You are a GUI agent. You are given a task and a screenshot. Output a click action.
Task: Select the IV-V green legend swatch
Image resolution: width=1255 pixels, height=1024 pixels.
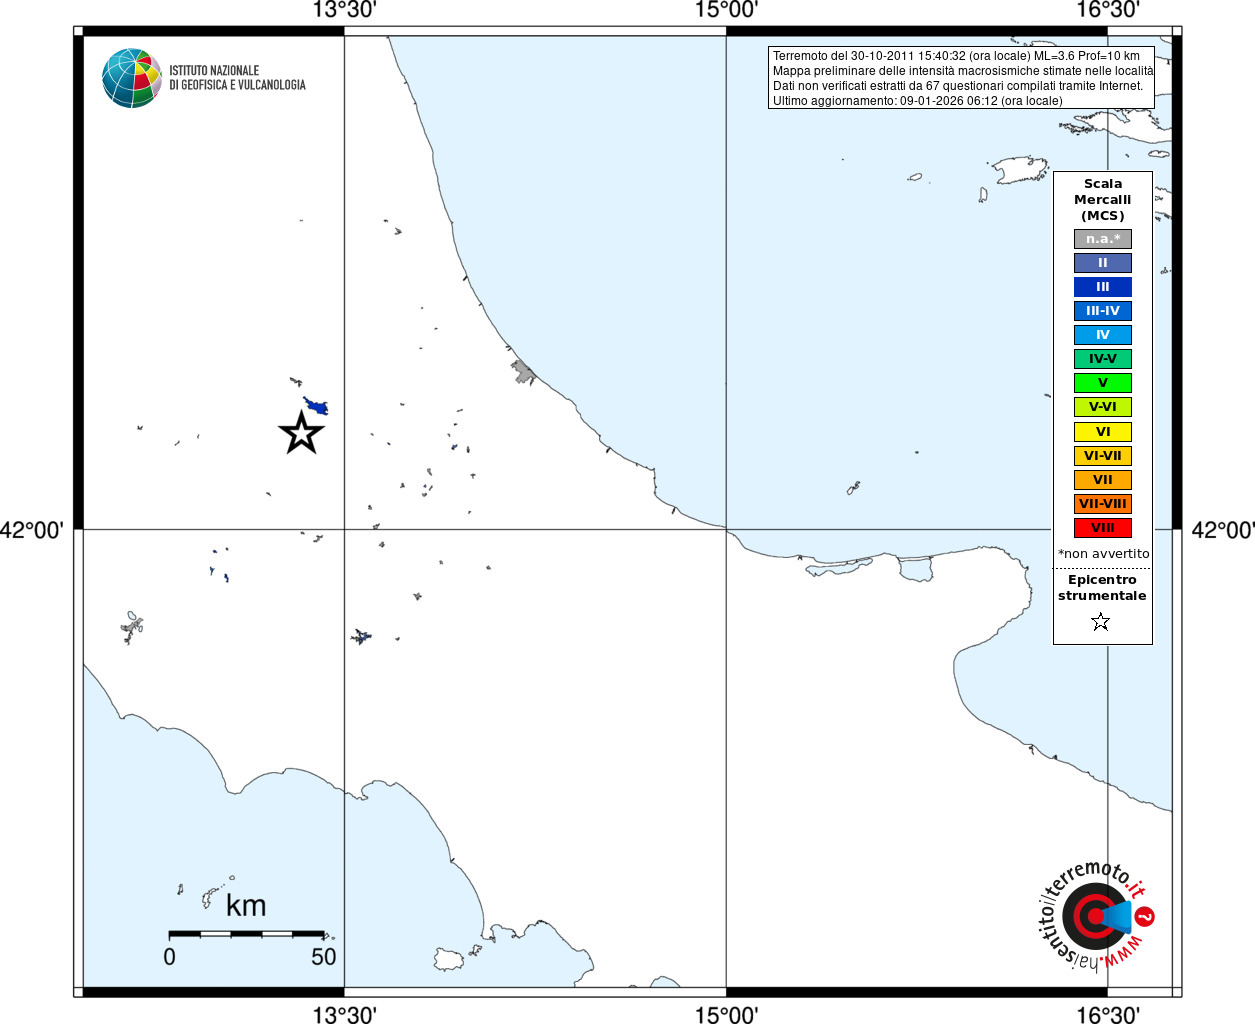1103,359
